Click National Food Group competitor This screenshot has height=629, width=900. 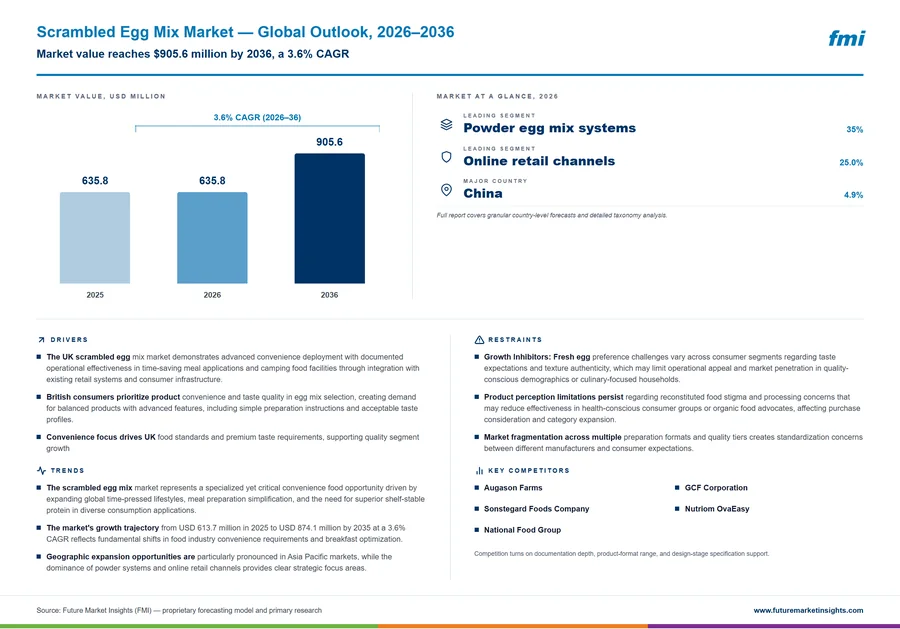(x=522, y=530)
